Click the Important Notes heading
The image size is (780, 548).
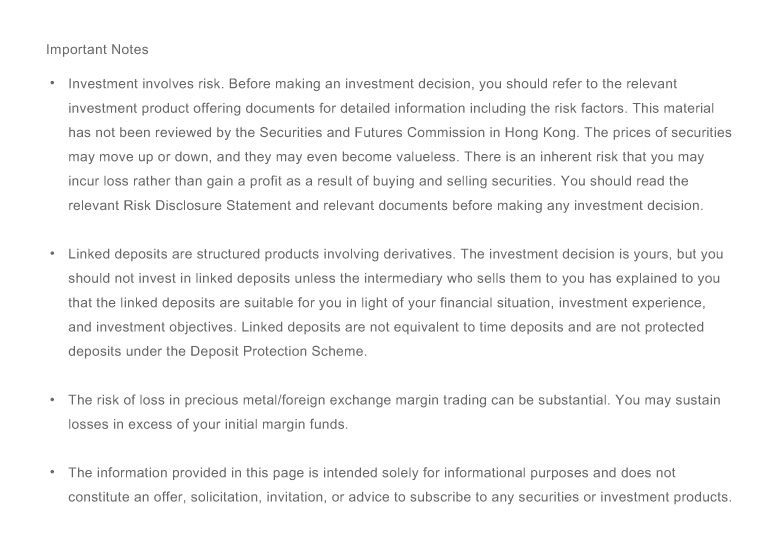(97, 50)
